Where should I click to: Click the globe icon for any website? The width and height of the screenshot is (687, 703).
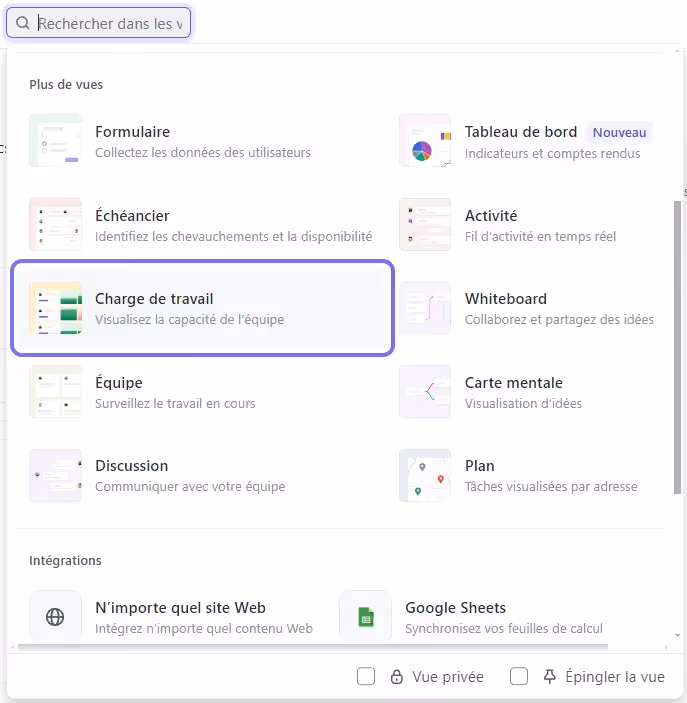56,617
